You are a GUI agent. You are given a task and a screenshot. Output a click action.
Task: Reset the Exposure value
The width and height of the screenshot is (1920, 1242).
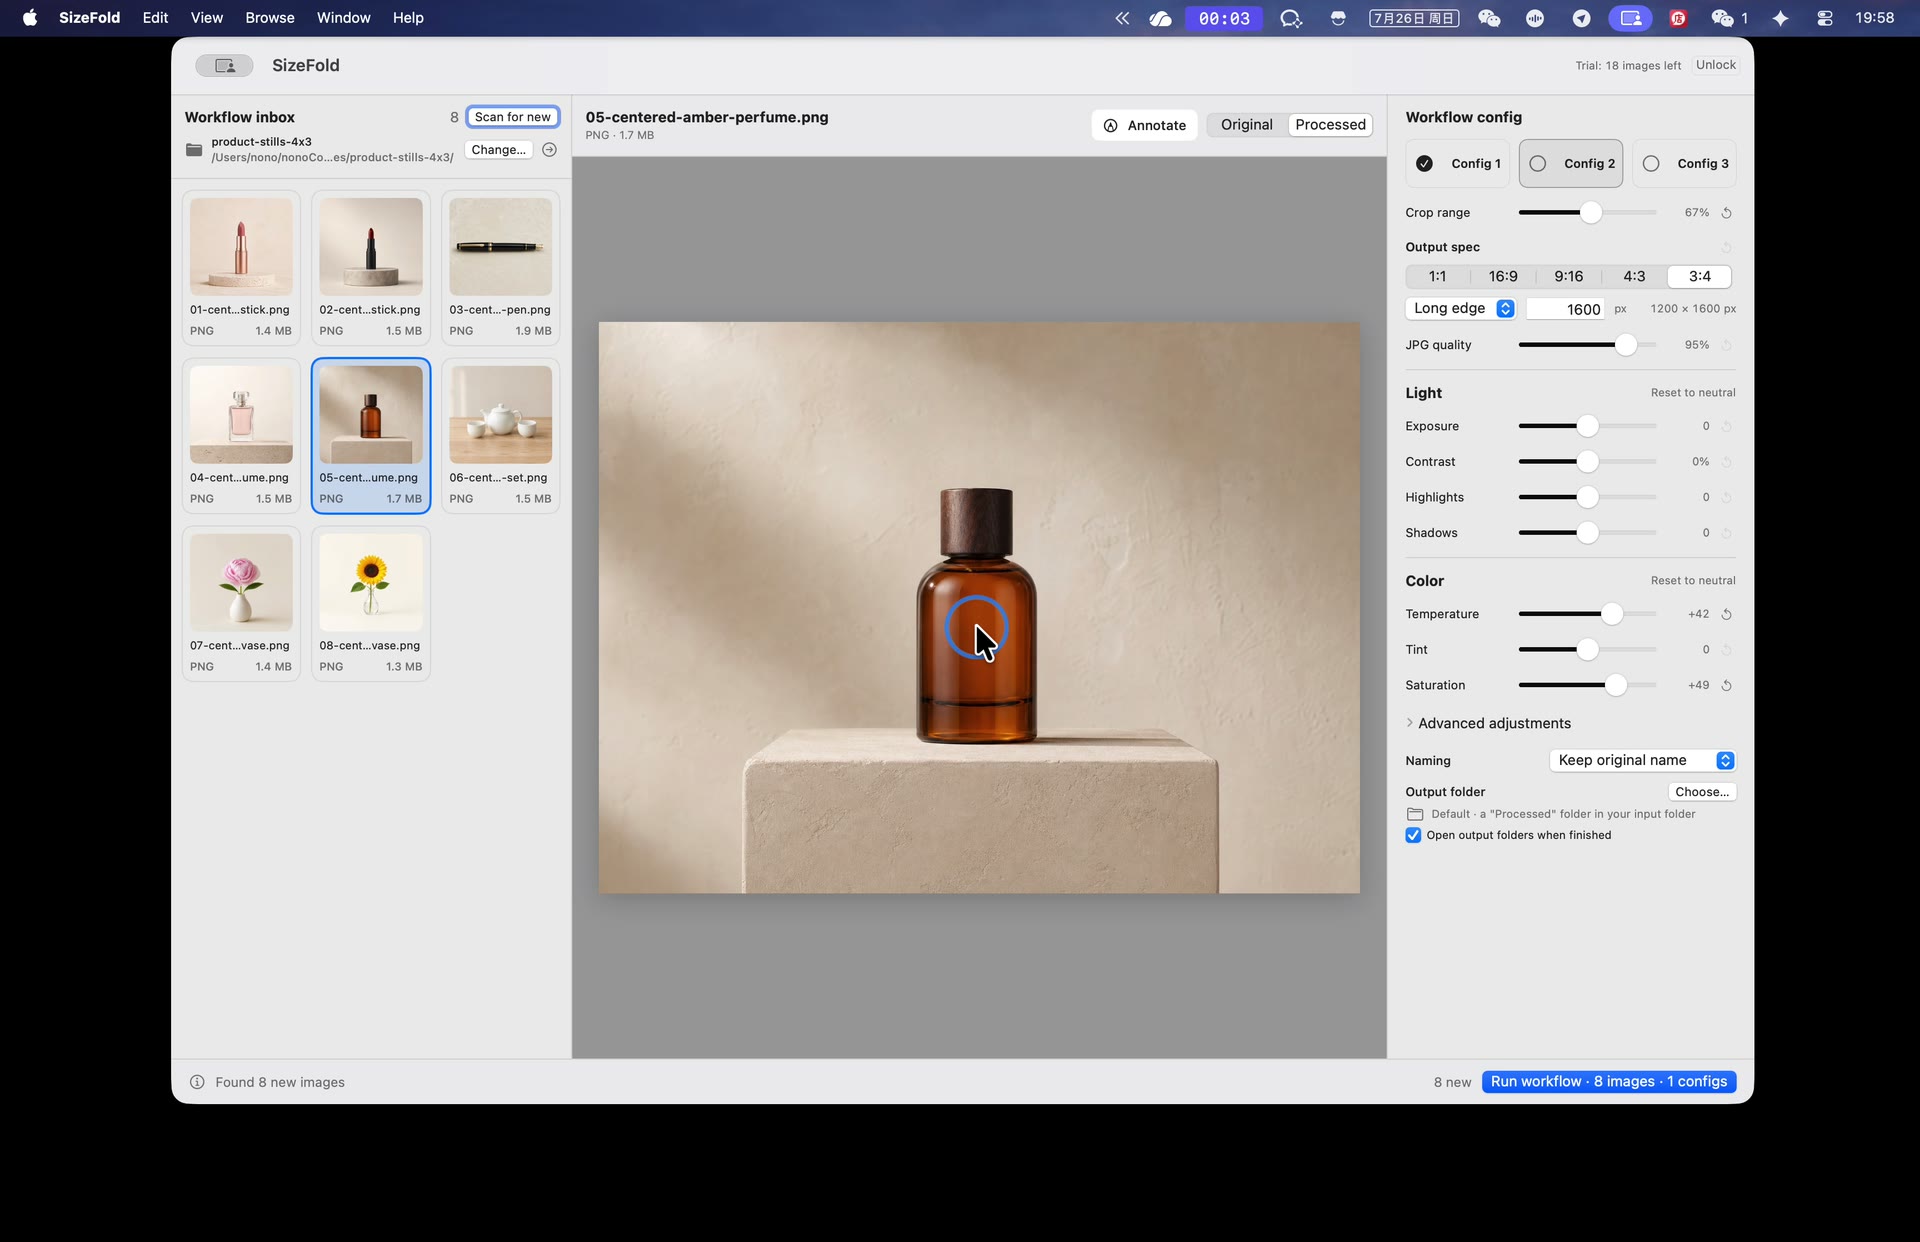pos(1726,426)
